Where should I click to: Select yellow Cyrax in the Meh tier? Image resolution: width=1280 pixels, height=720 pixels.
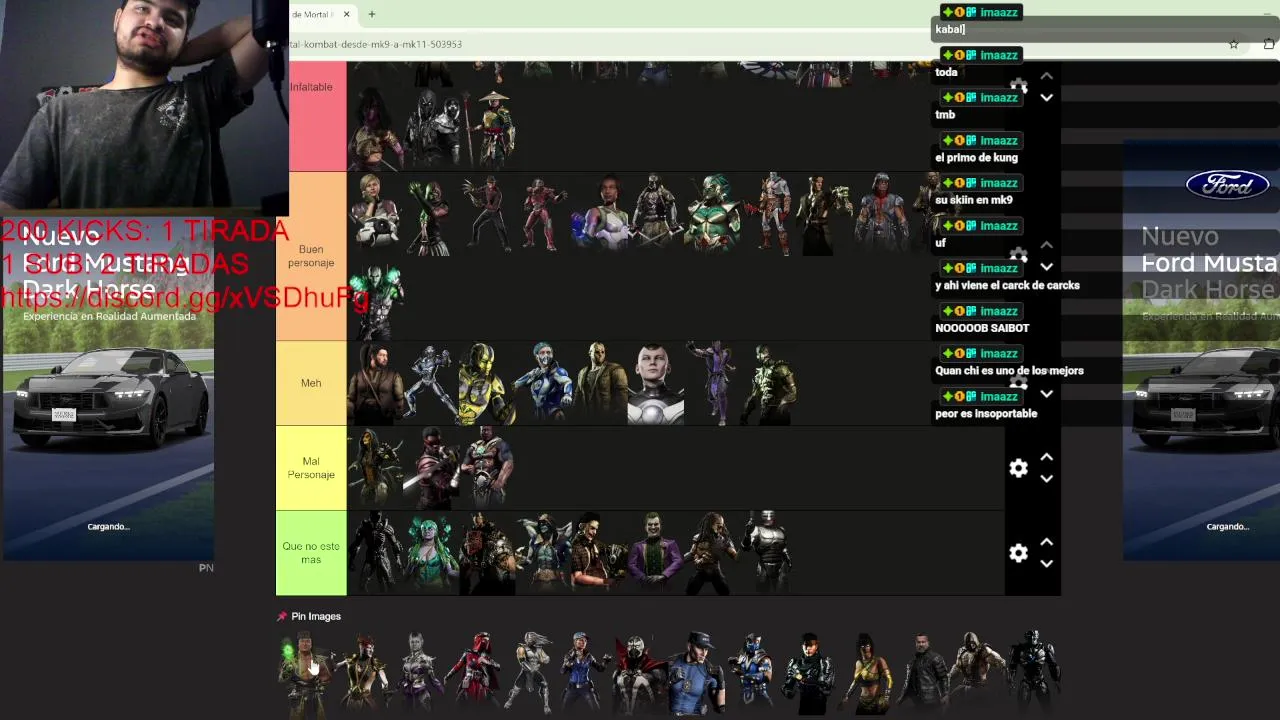(x=489, y=383)
